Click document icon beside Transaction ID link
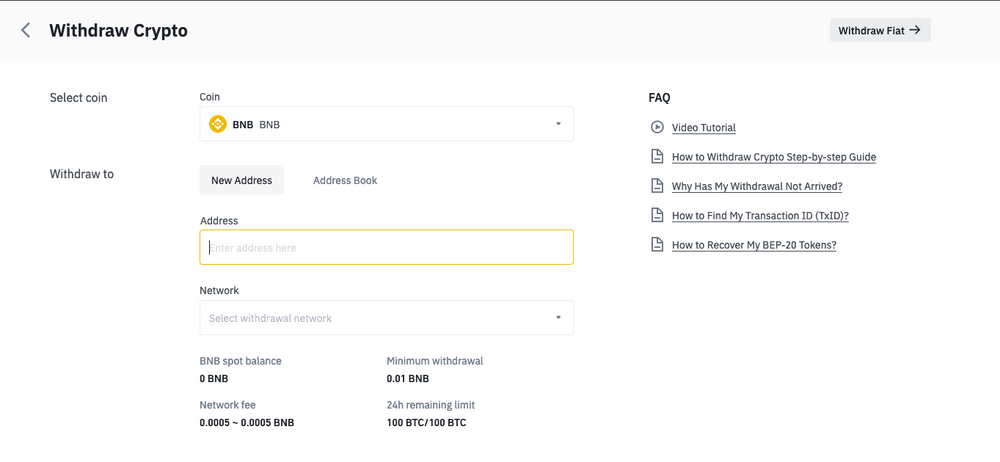Image resolution: width=1000 pixels, height=462 pixels. pyautogui.click(x=657, y=215)
